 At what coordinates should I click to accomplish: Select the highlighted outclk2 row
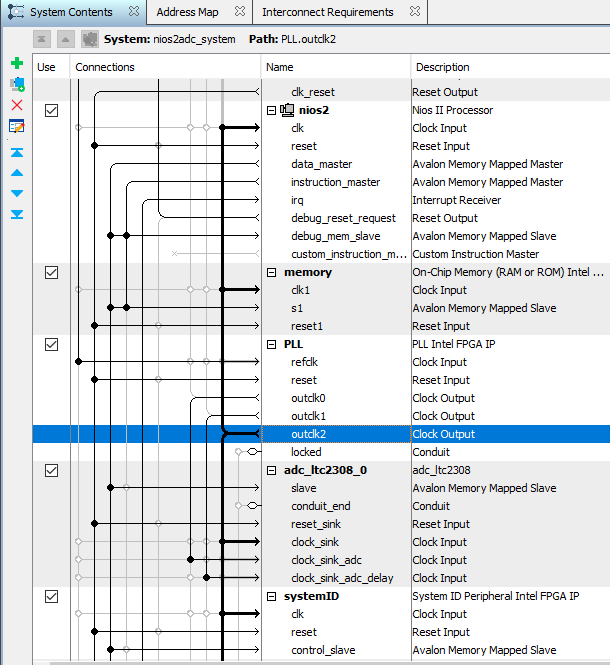click(321, 434)
